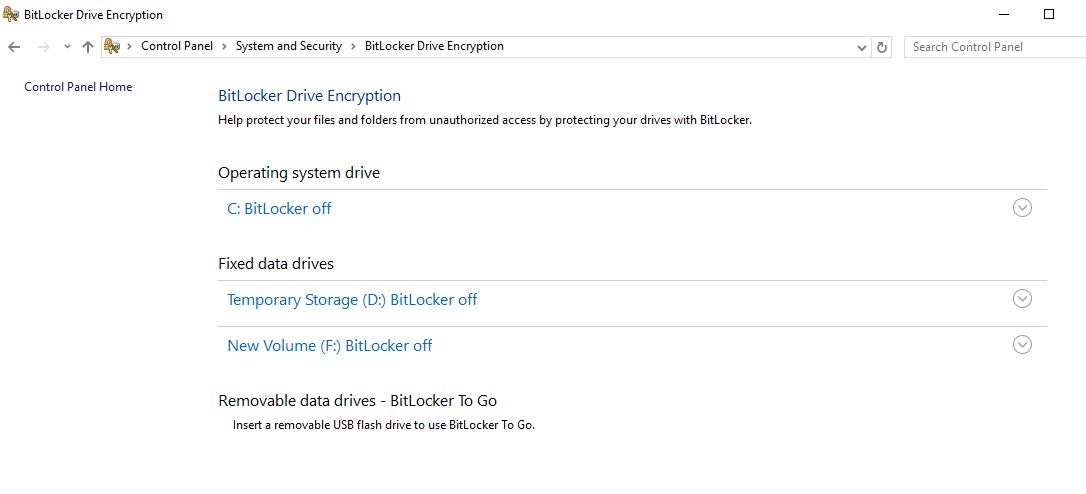Refresh the Control Panel page
The width and height of the screenshot is (1086, 494).
click(882, 47)
